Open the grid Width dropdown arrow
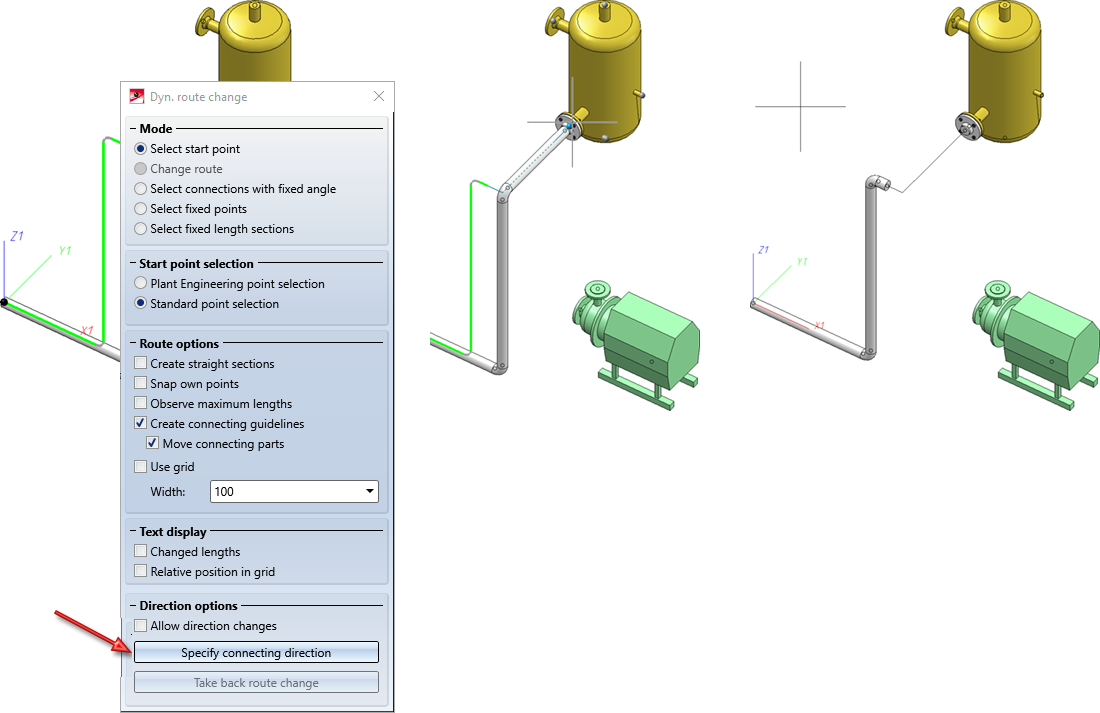This screenshot has height=713, width=1100. coord(370,491)
